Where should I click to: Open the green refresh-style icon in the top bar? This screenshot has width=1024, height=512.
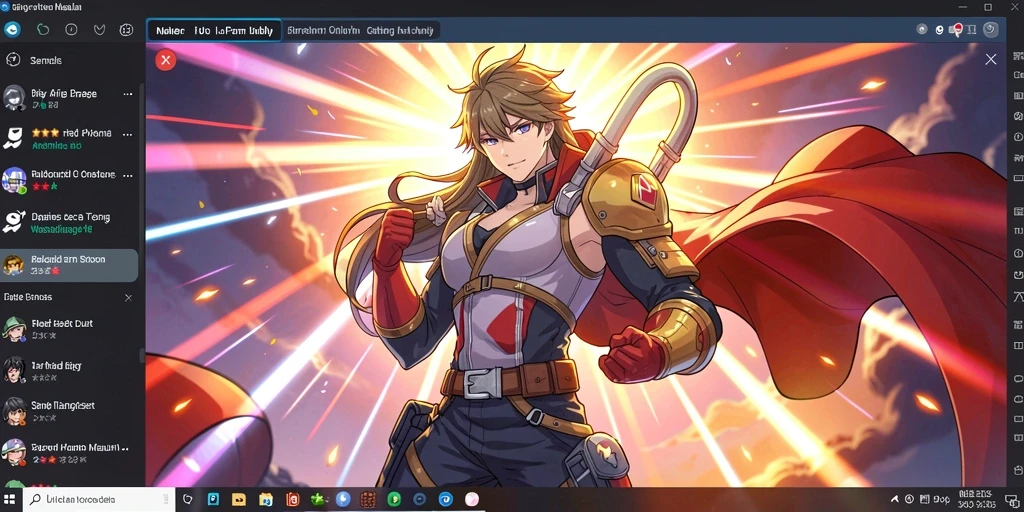pyautogui.click(x=43, y=29)
